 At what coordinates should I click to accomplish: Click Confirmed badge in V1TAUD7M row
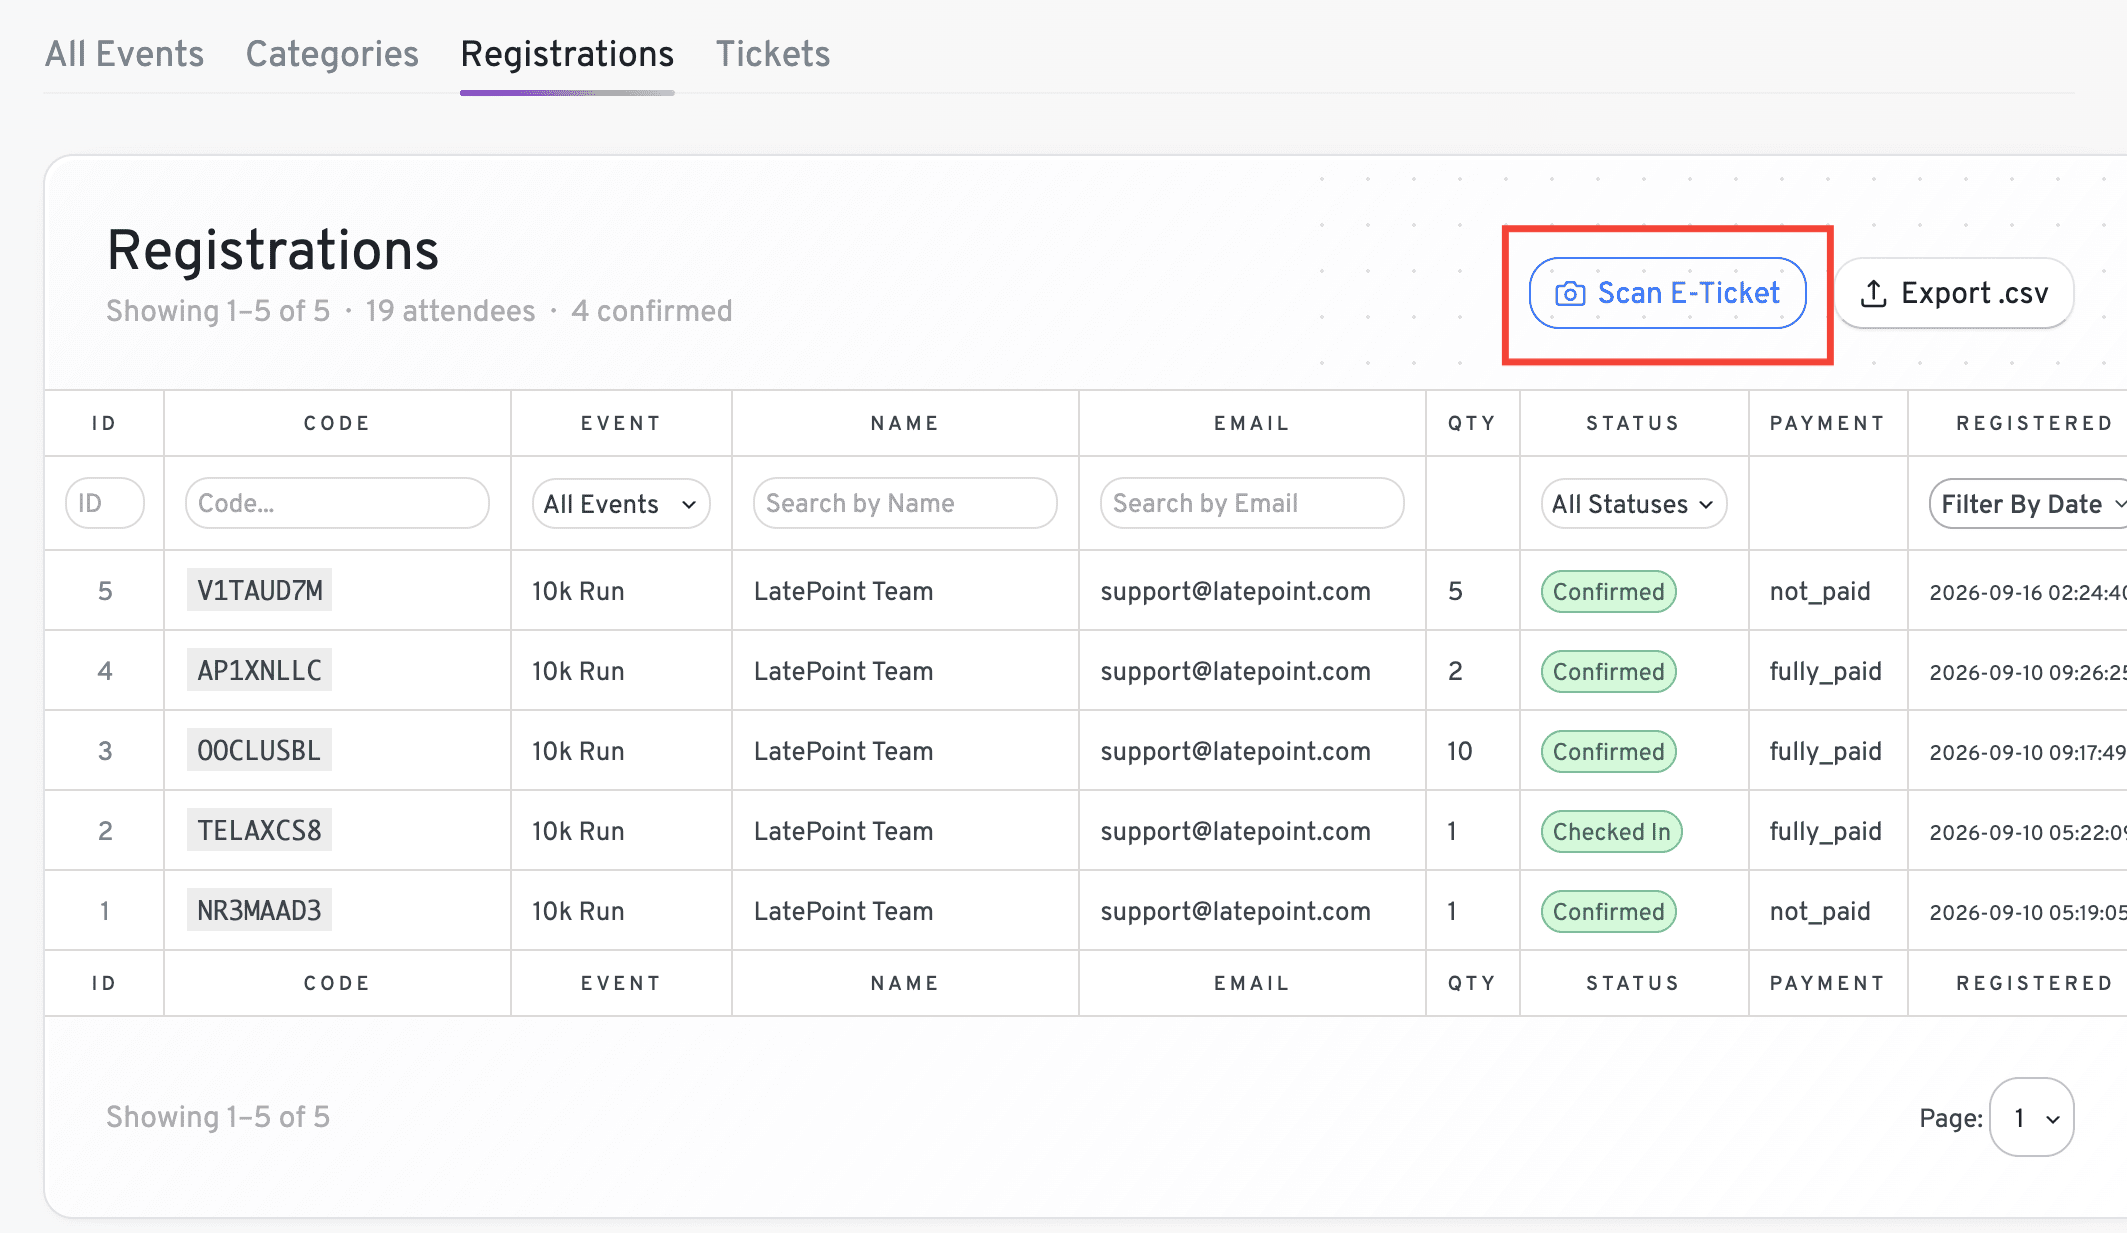[x=1609, y=591]
